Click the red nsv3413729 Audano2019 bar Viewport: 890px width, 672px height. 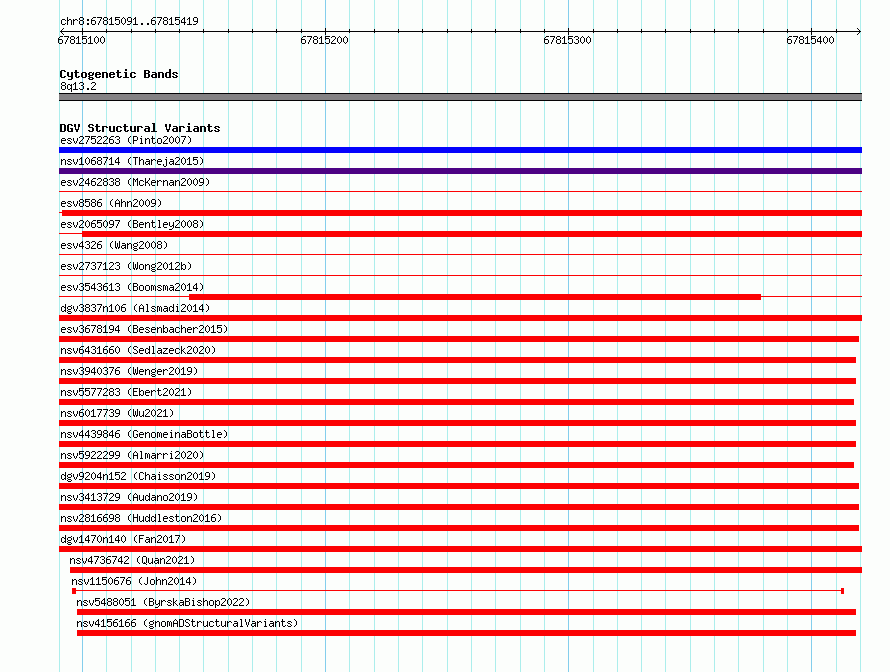(x=459, y=507)
